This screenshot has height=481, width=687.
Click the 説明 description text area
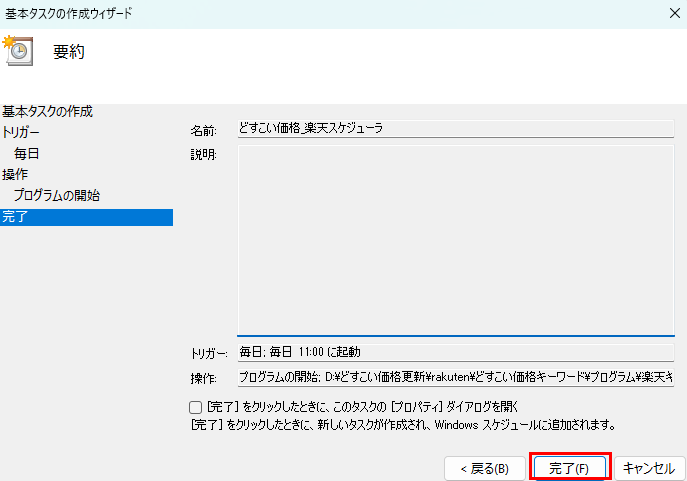[456, 240]
